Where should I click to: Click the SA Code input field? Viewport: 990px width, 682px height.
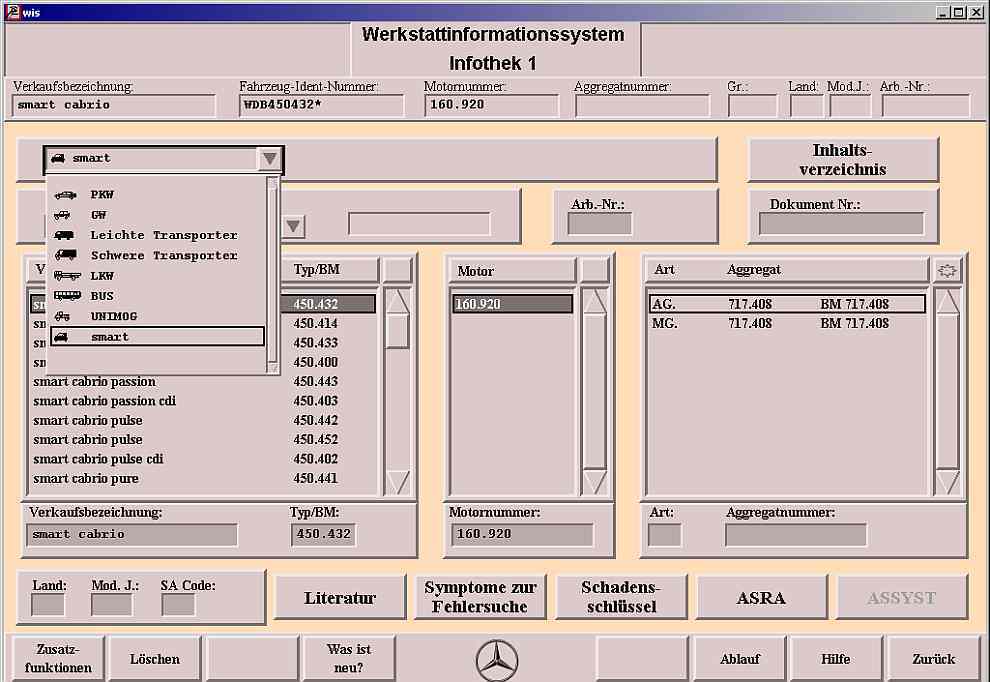point(178,605)
